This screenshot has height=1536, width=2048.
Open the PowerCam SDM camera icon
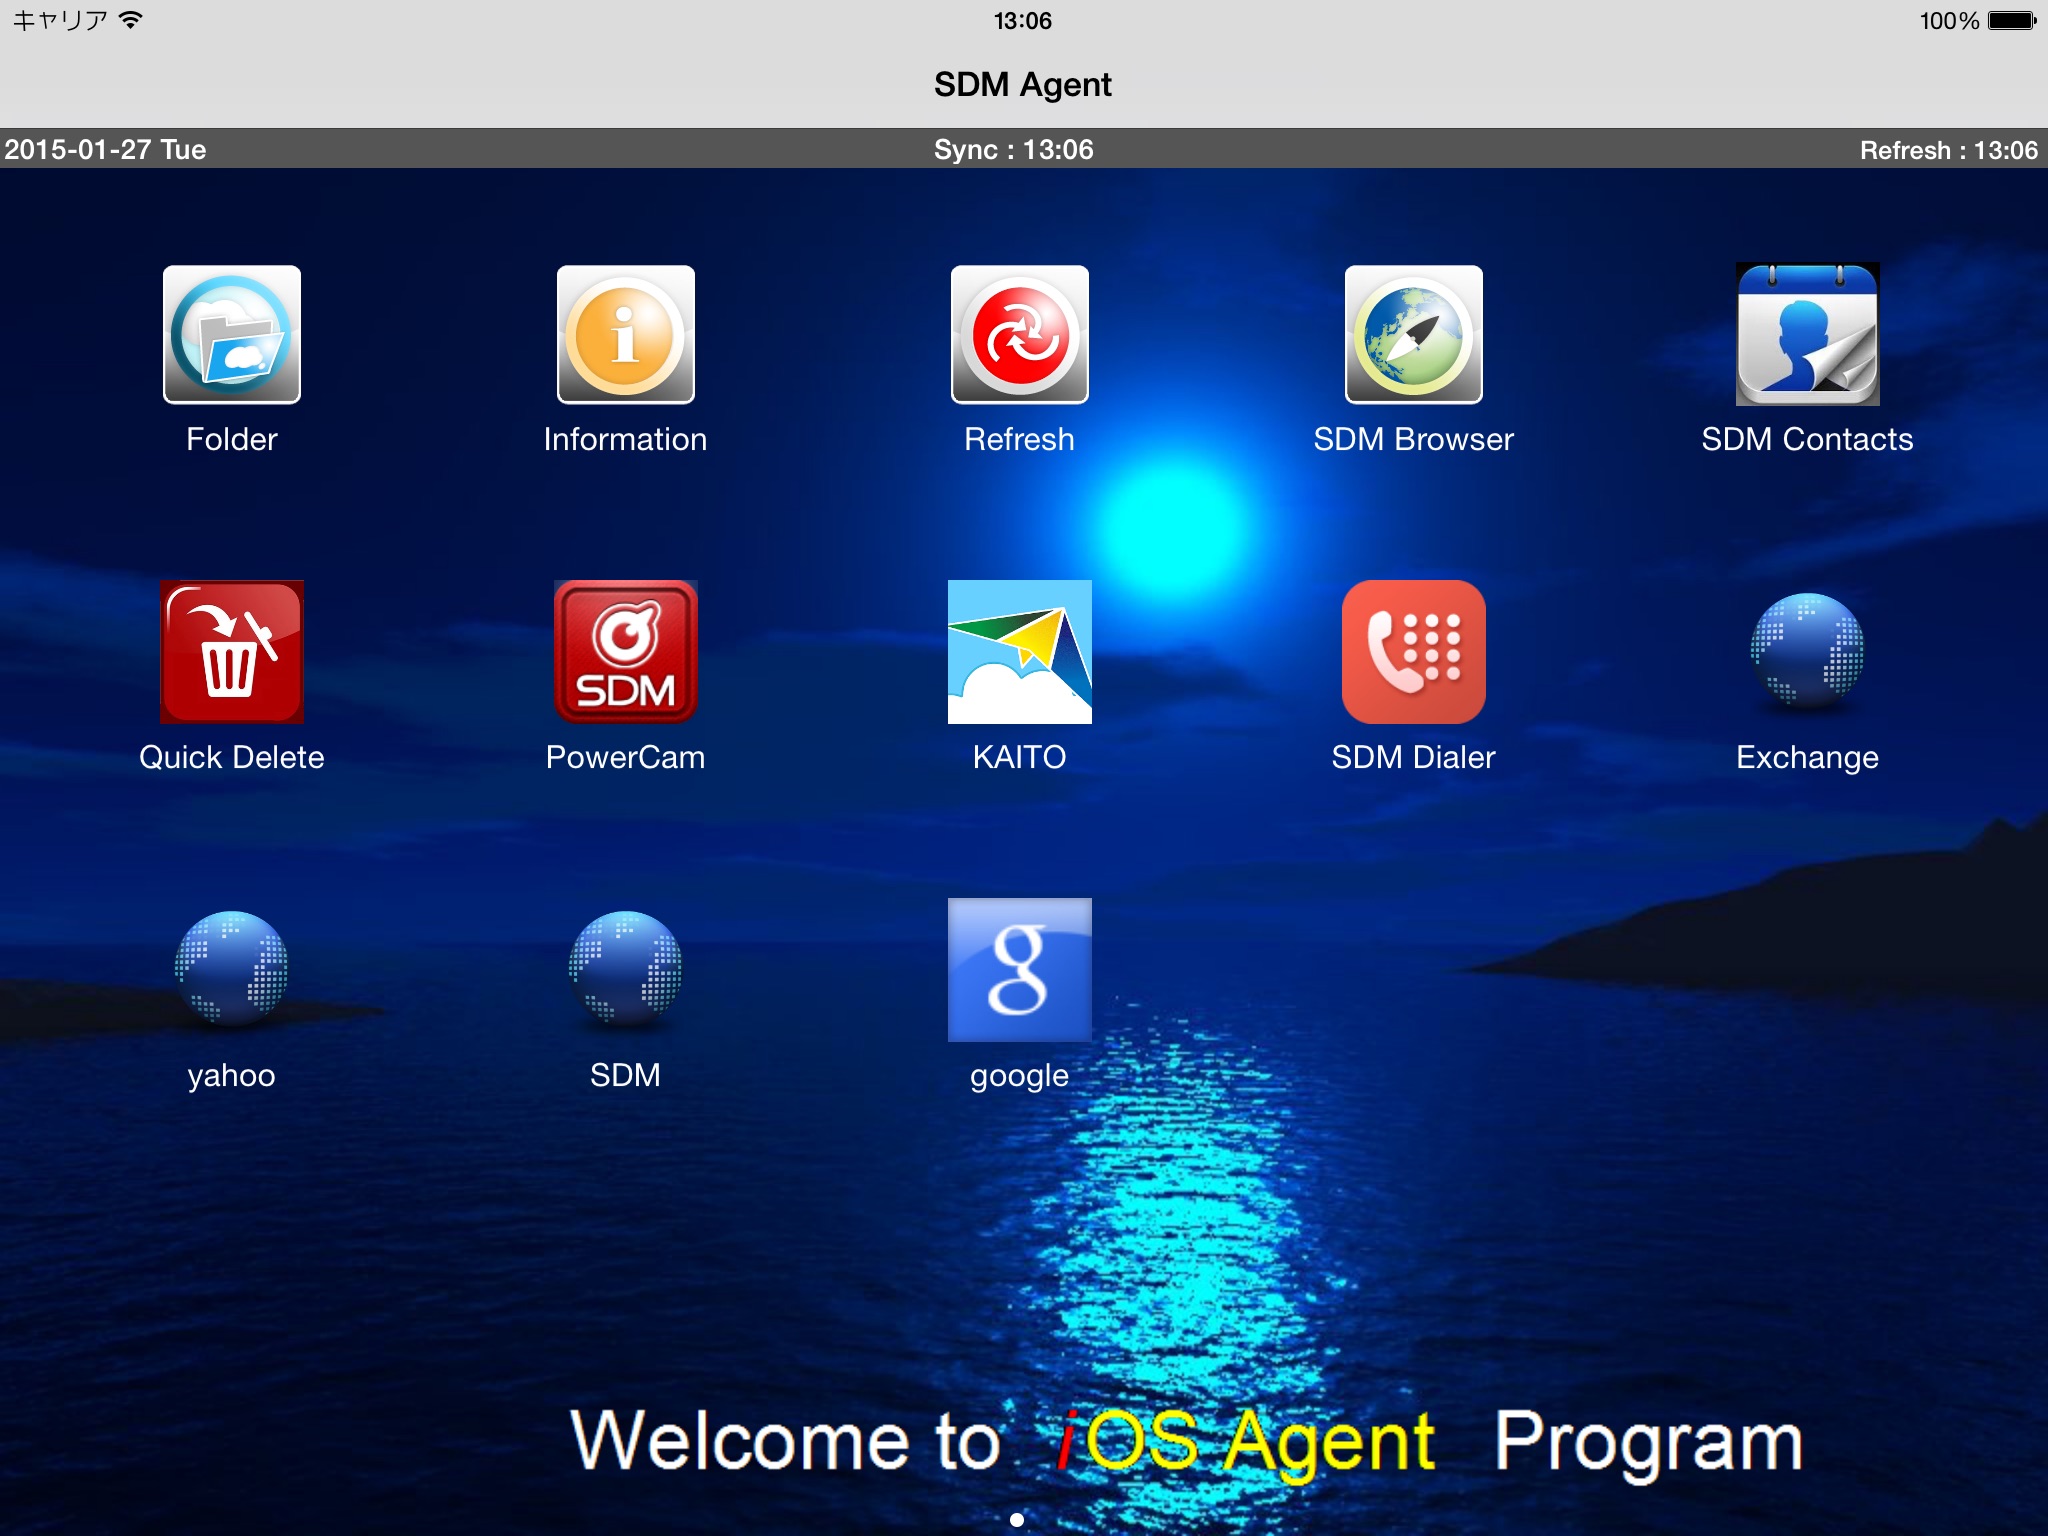tap(626, 652)
